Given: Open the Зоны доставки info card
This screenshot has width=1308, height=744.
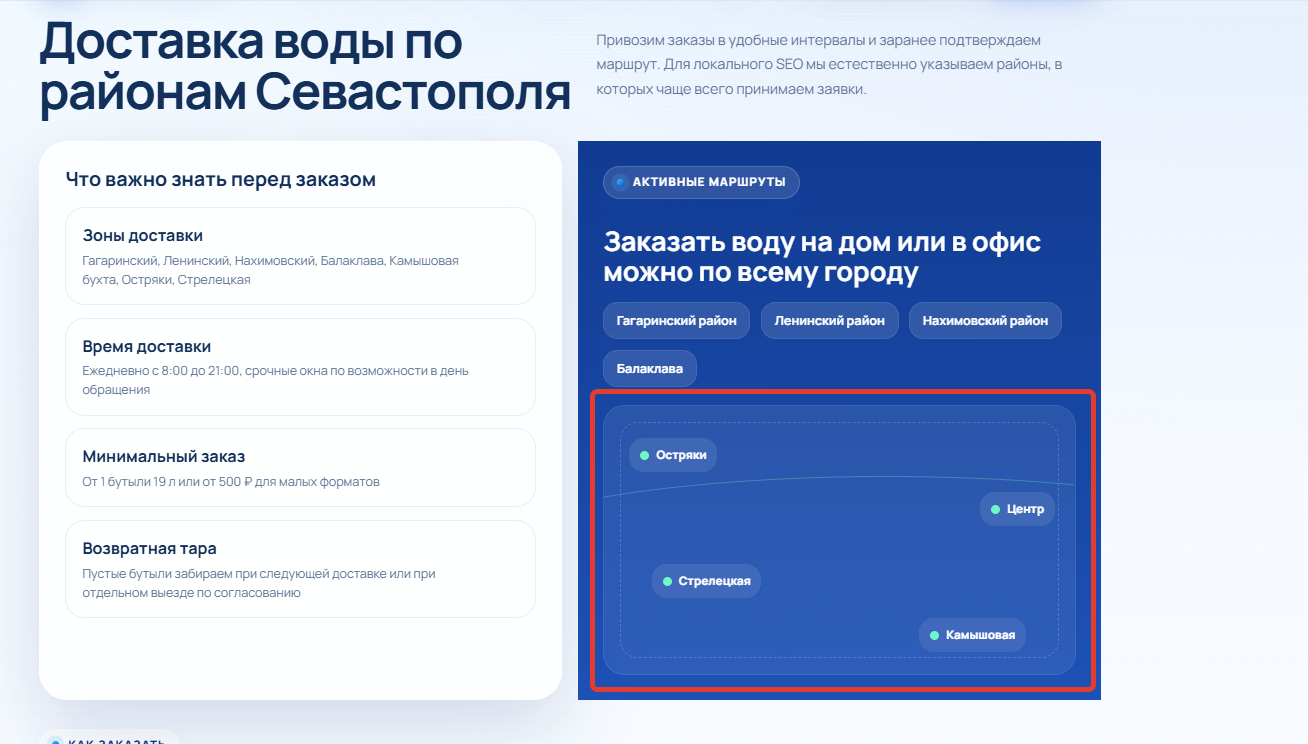Looking at the screenshot, I should coord(300,256).
